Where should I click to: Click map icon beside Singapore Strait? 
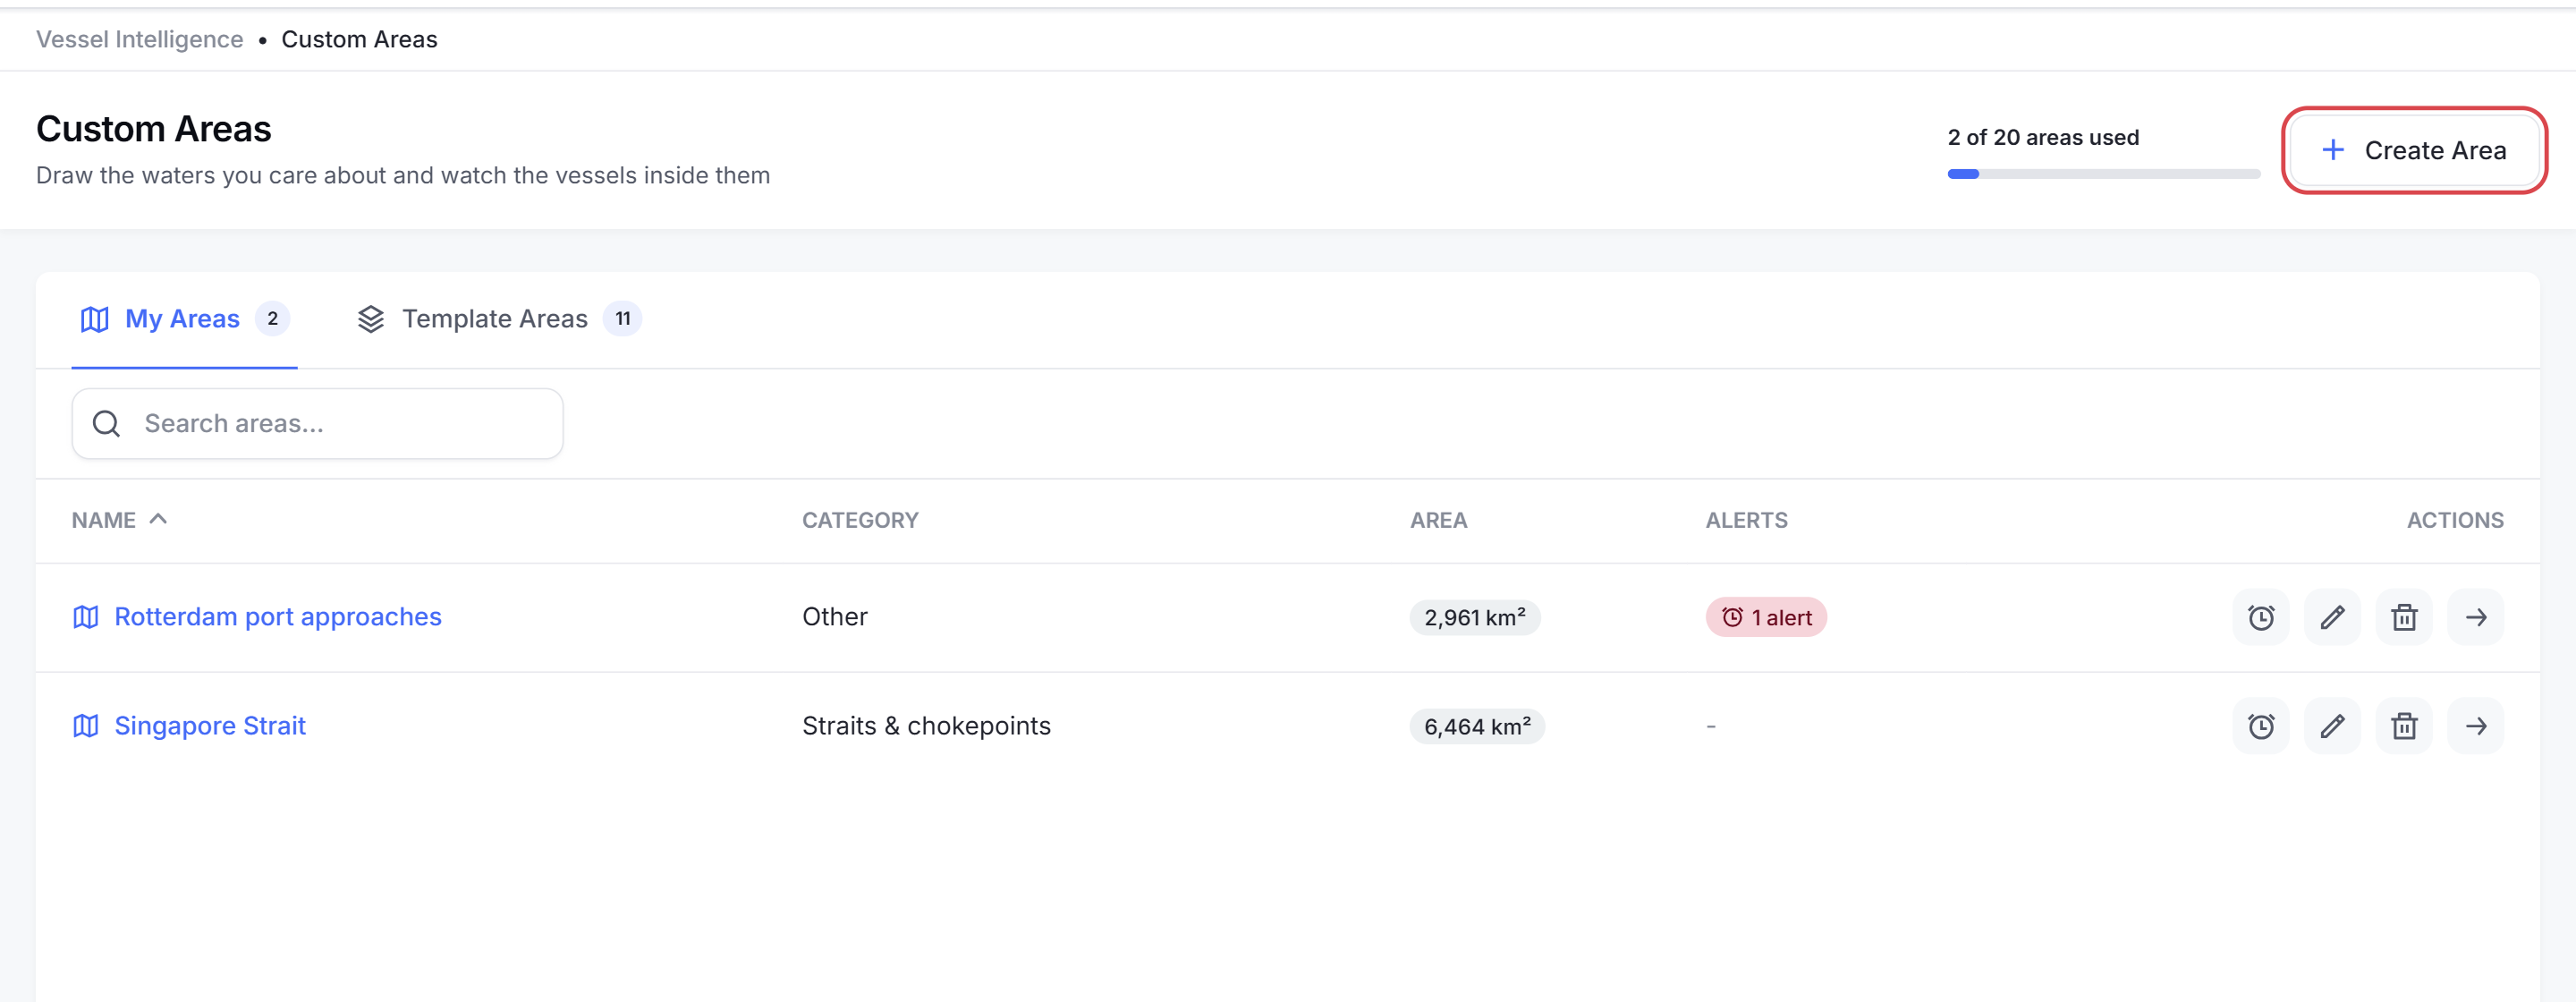(x=86, y=726)
